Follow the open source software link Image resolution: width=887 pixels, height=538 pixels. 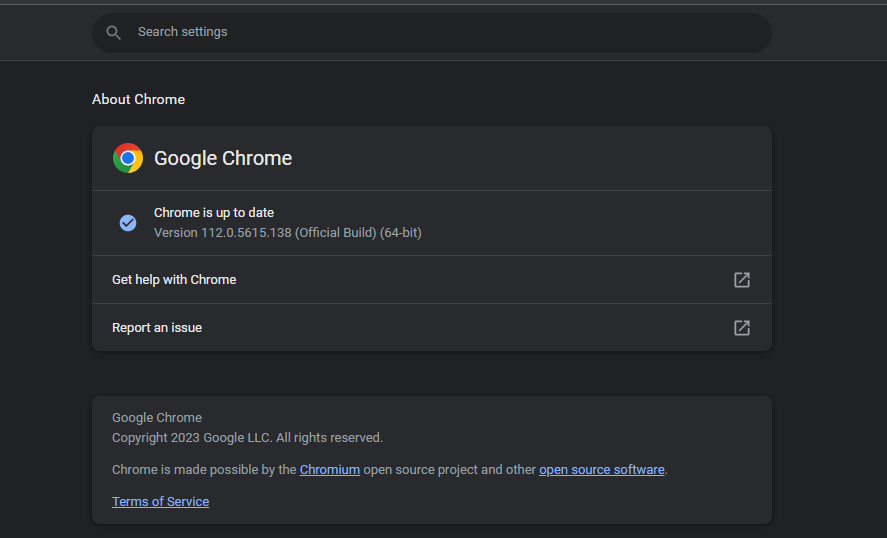601,470
